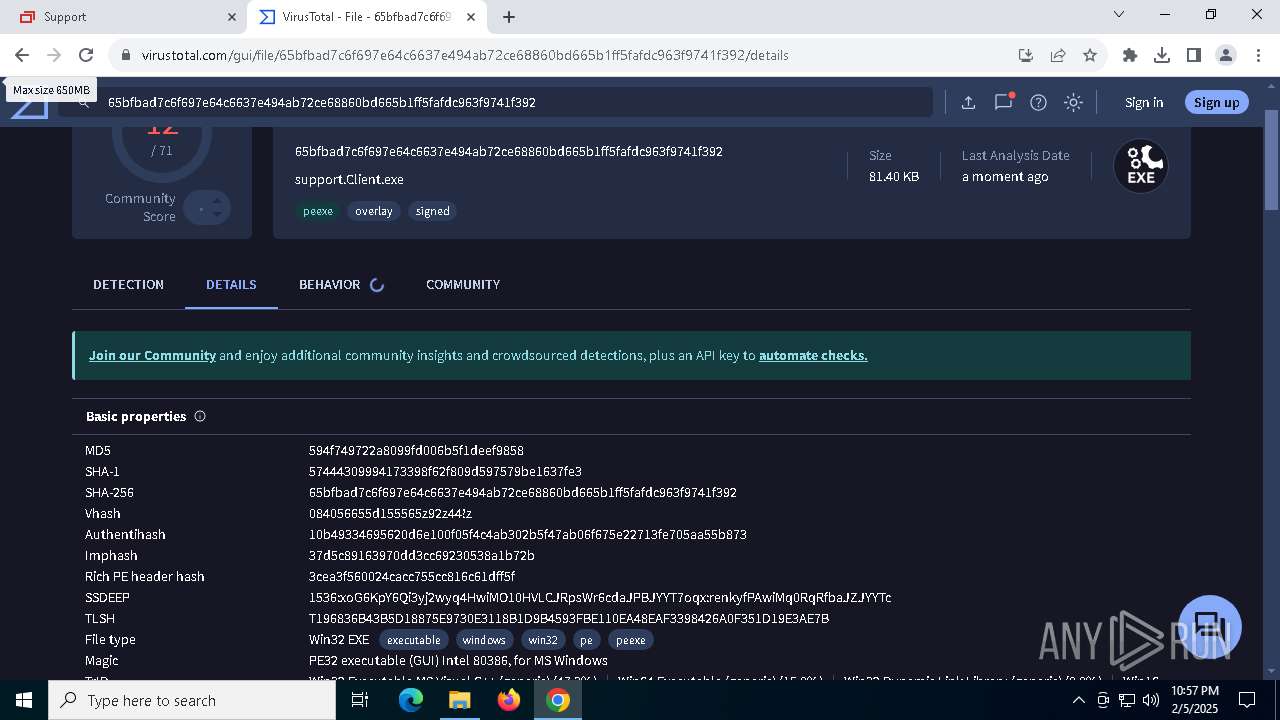Click the MD5 hash value
The width and height of the screenshot is (1280, 720).
pyautogui.click(x=416, y=451)
